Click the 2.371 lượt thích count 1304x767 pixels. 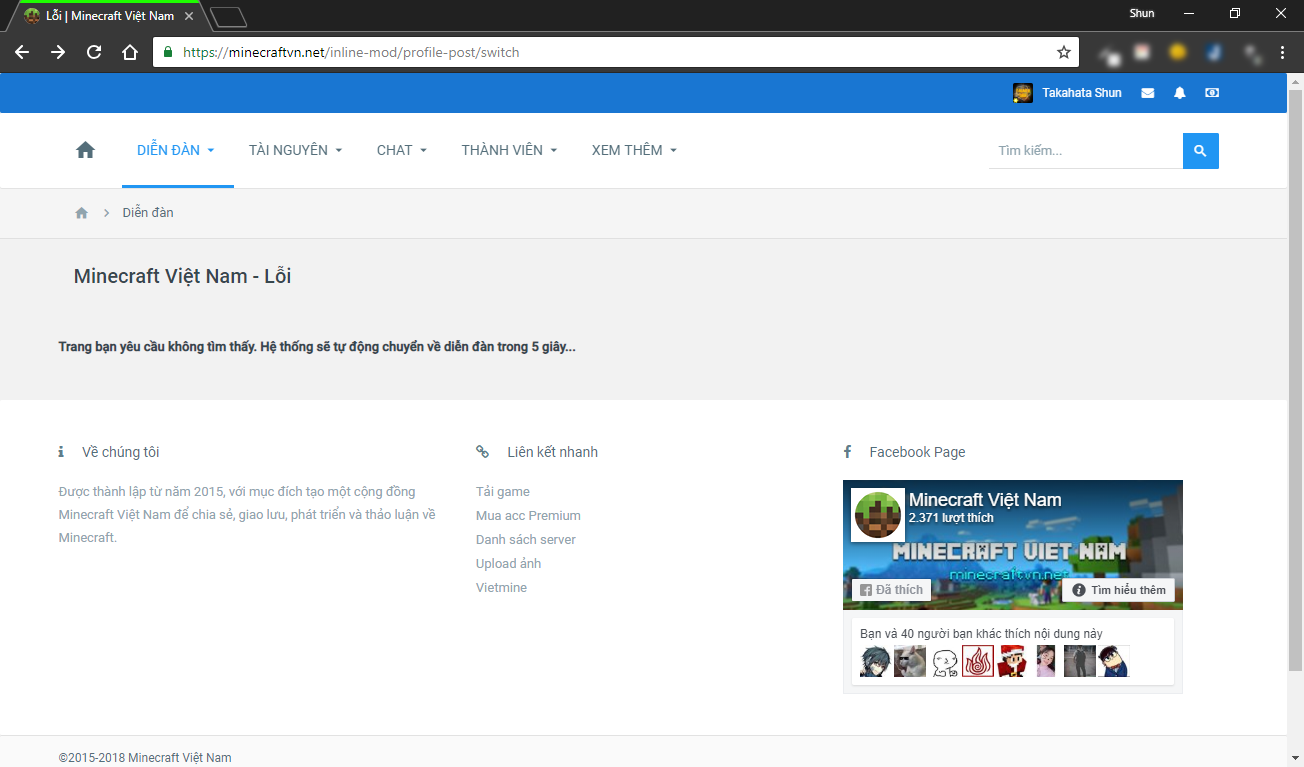pyautogui.click(x=951, y=518)
